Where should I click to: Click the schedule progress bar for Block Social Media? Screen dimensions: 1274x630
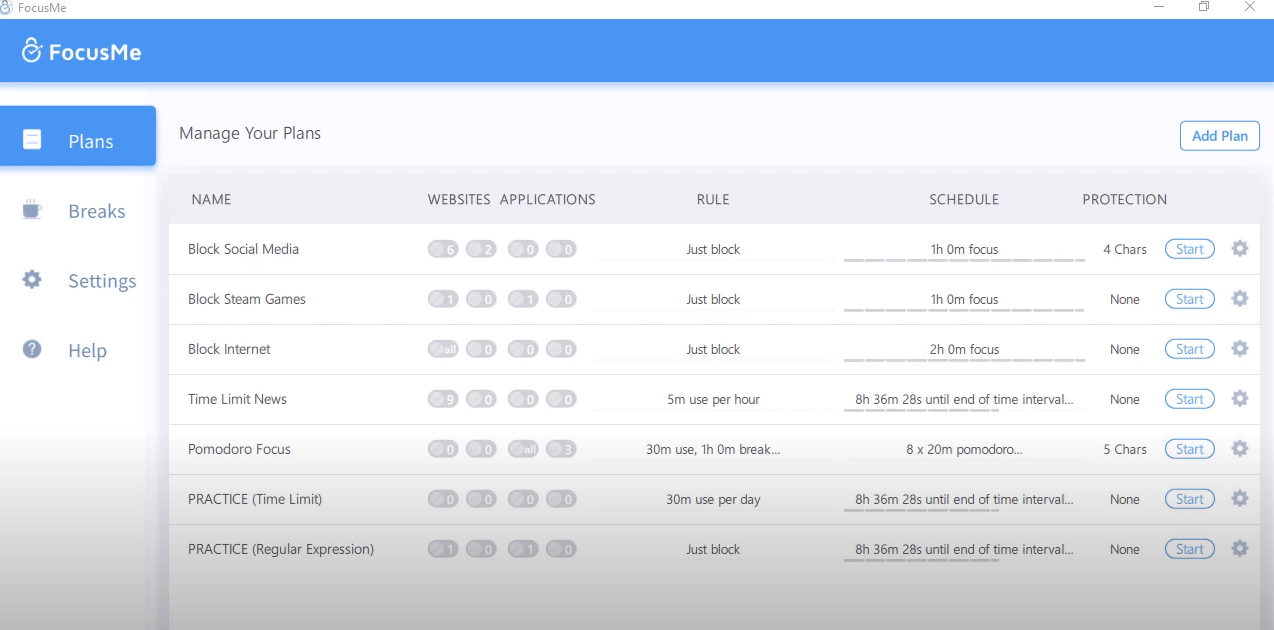964,260
